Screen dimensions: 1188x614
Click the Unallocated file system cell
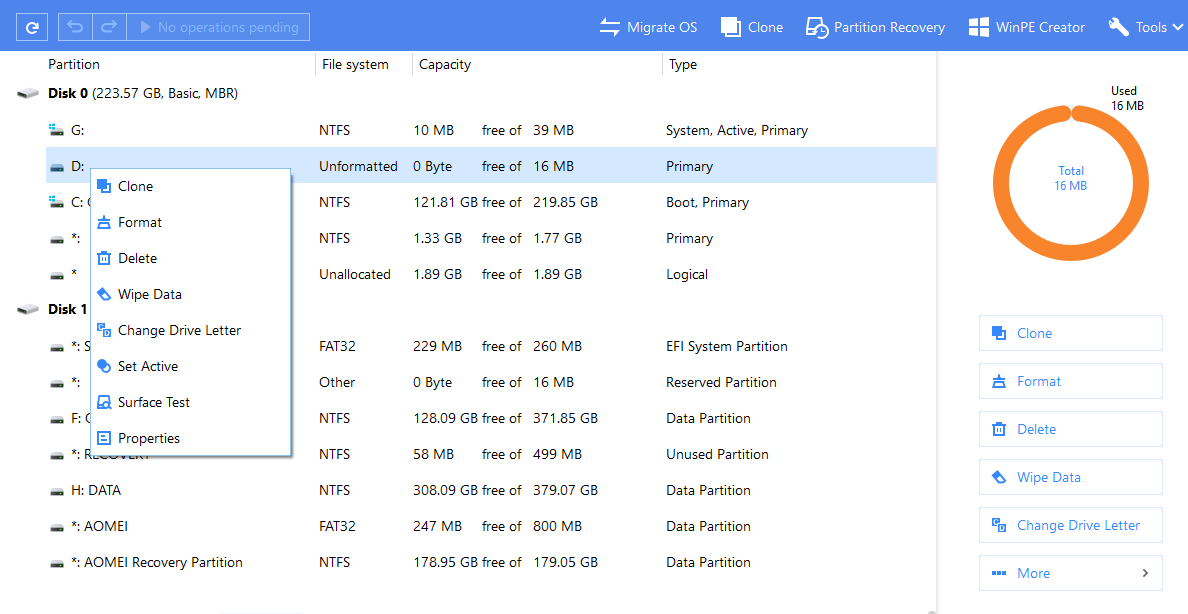(355, 274)
